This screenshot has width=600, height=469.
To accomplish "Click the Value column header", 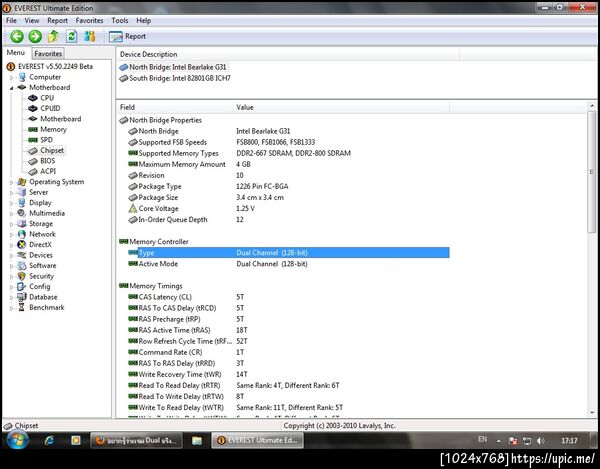I will tap(341, 107).
